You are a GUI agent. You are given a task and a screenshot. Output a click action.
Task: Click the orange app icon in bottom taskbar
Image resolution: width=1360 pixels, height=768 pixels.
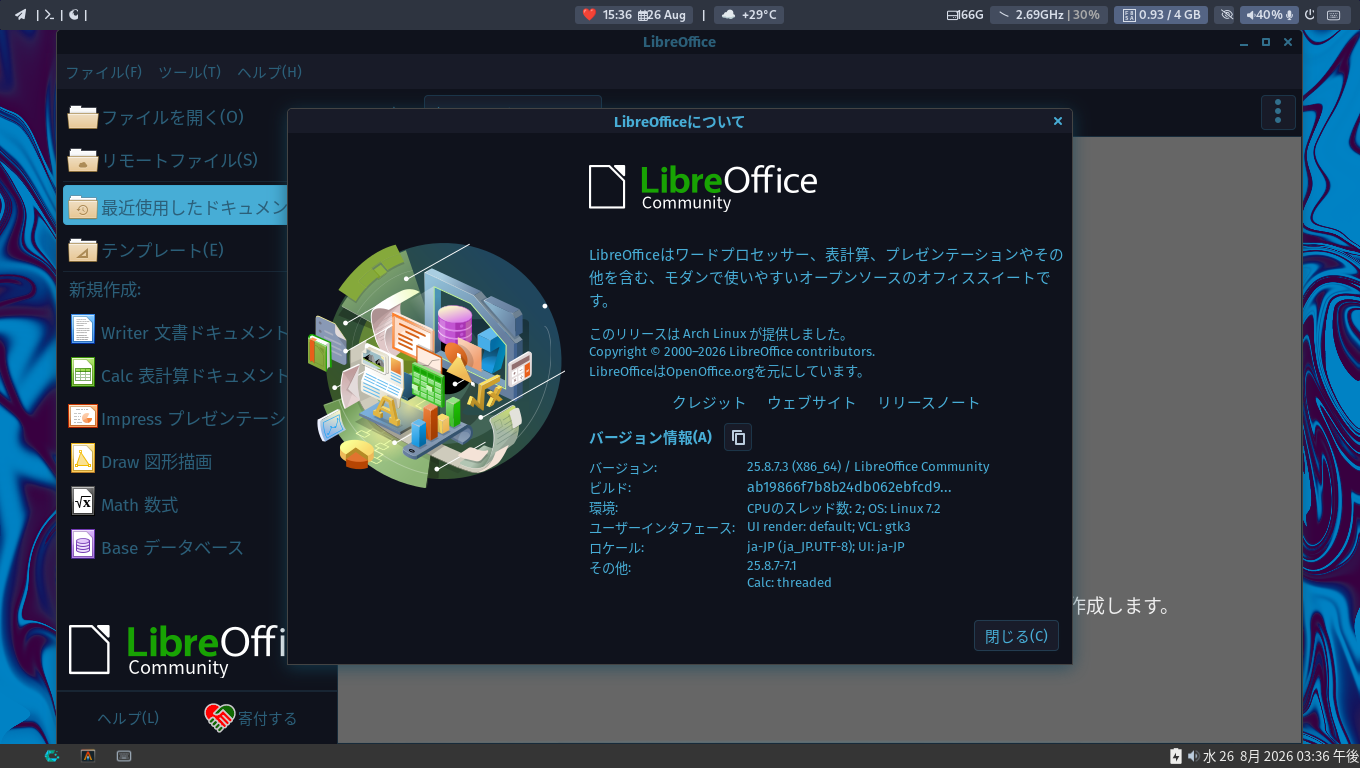coord(88,756)
